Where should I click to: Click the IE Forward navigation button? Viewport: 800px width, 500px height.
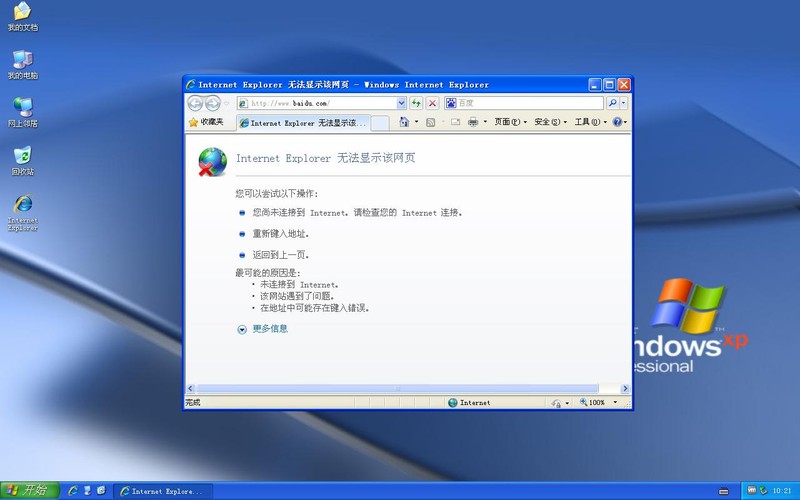pyautogui.click(x=212, y=103)
